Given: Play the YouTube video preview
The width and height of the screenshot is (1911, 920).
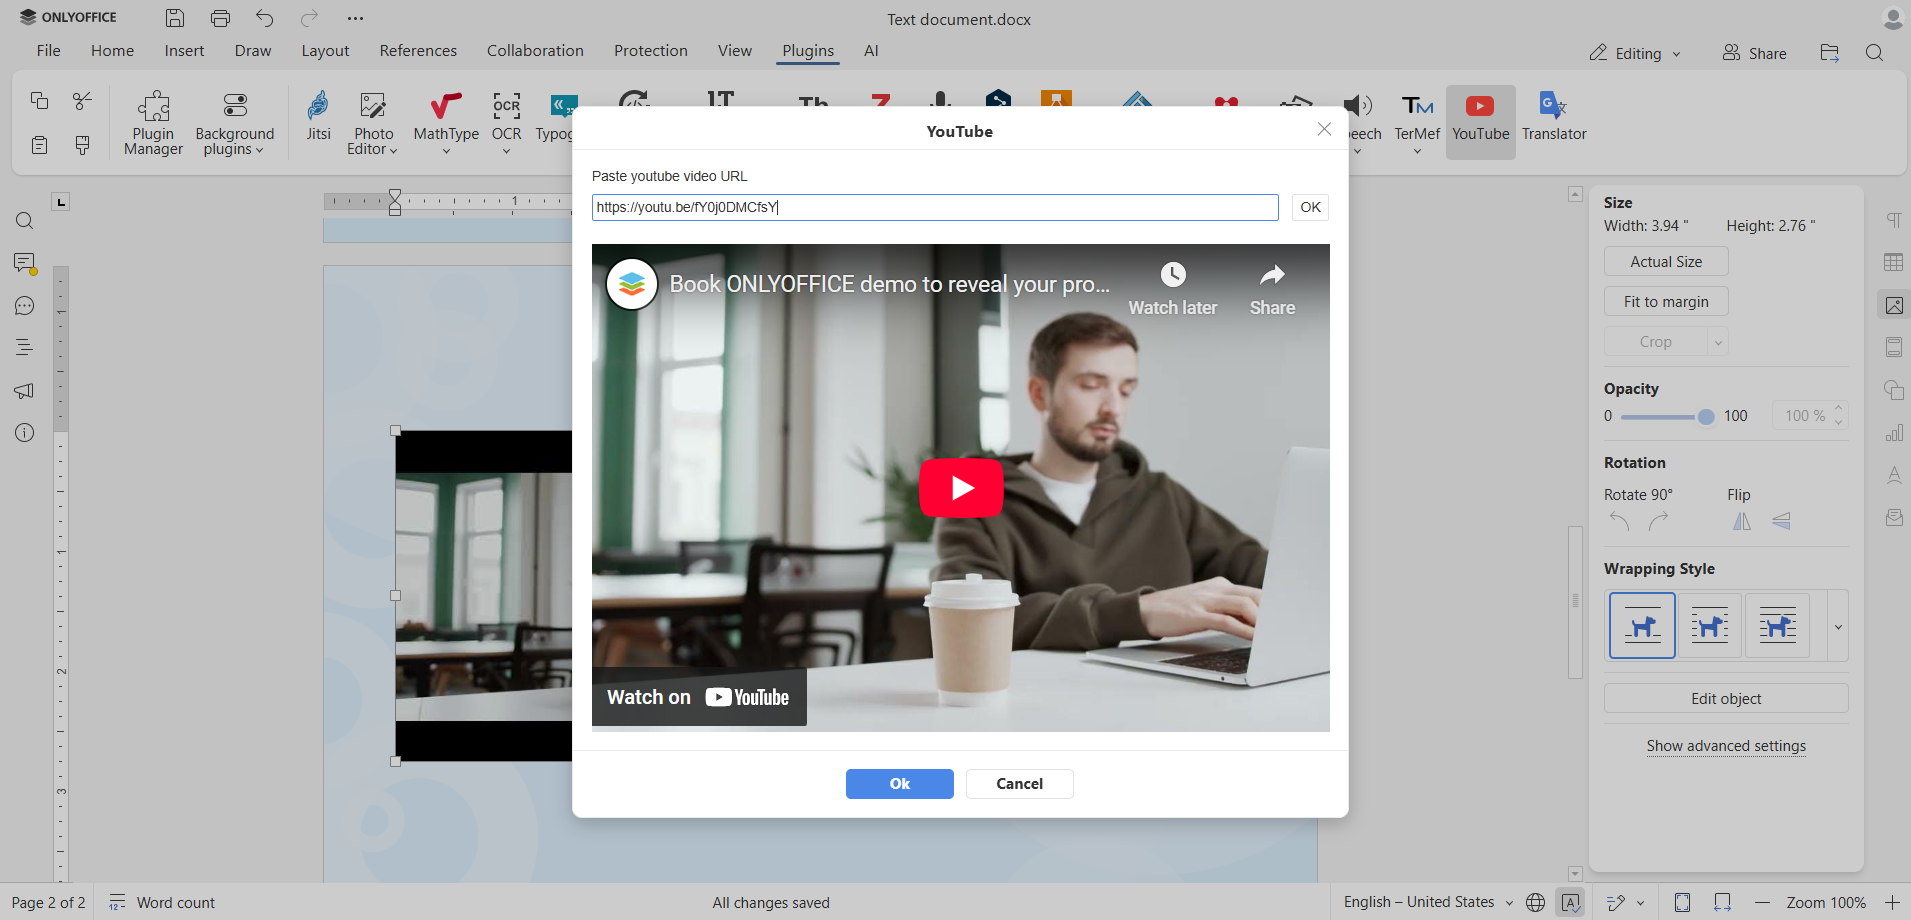Looking at the screenshot, I should (x=961, y=488).
